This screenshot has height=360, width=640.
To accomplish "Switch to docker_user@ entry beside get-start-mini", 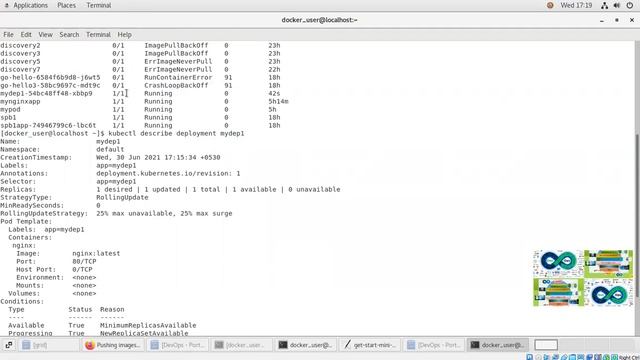I will pyautogui.click(x=306, y=345).
